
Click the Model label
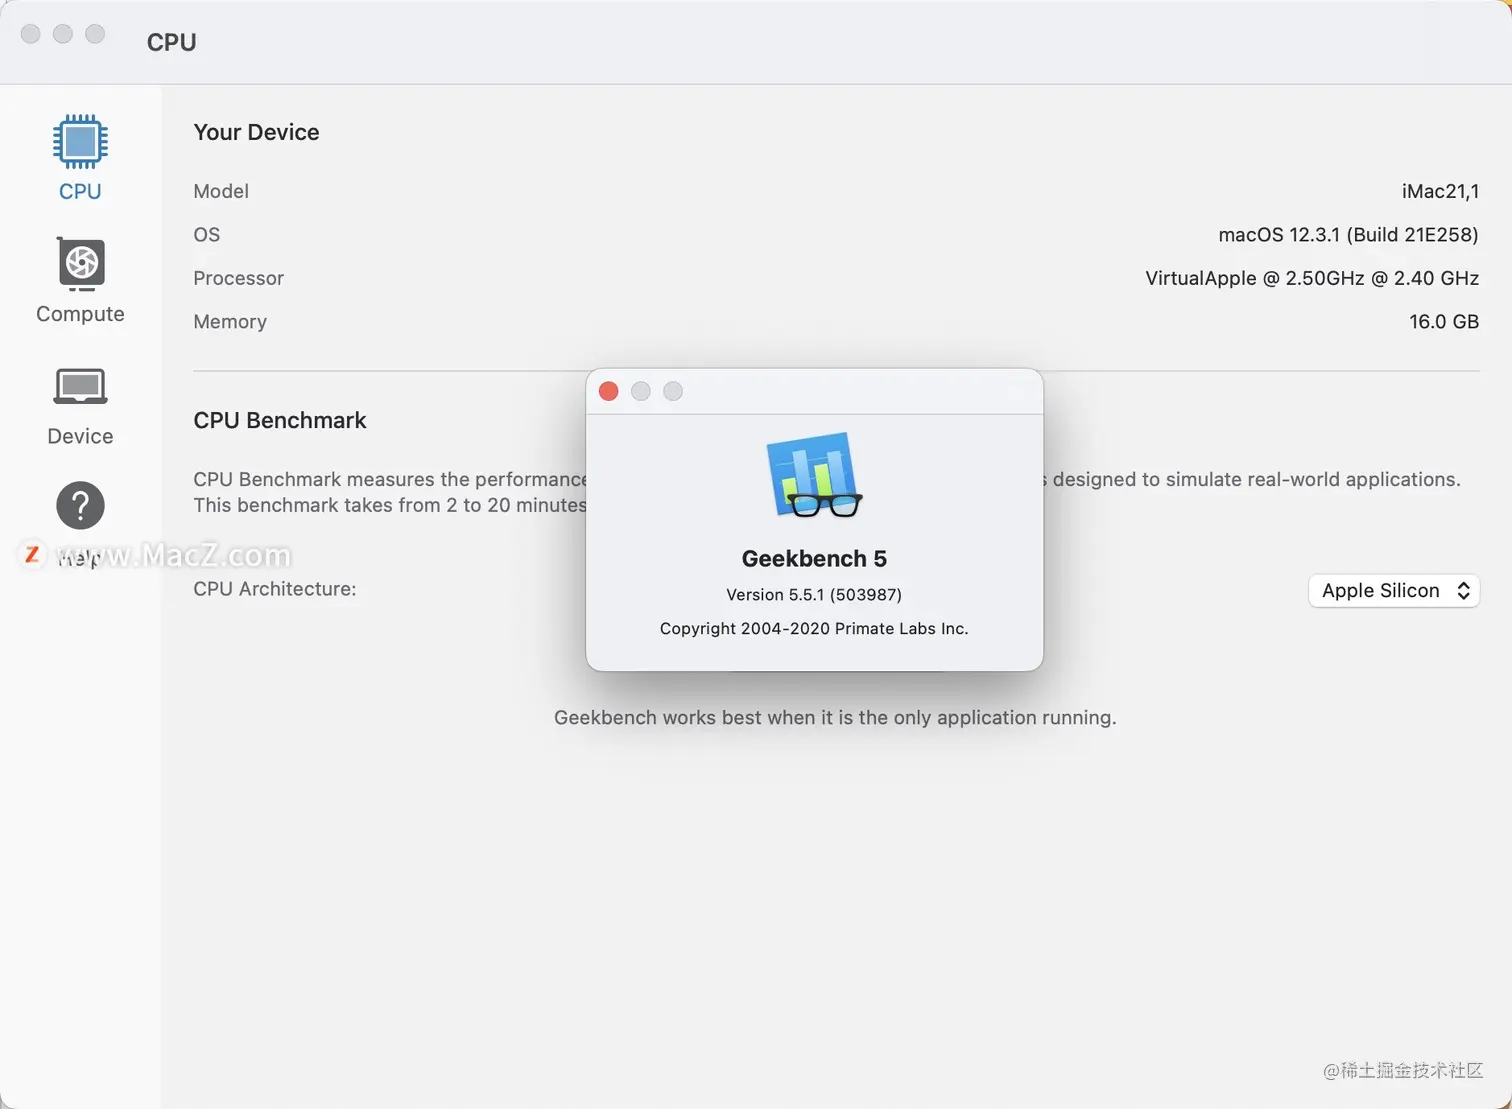click(x=221, y=191)
